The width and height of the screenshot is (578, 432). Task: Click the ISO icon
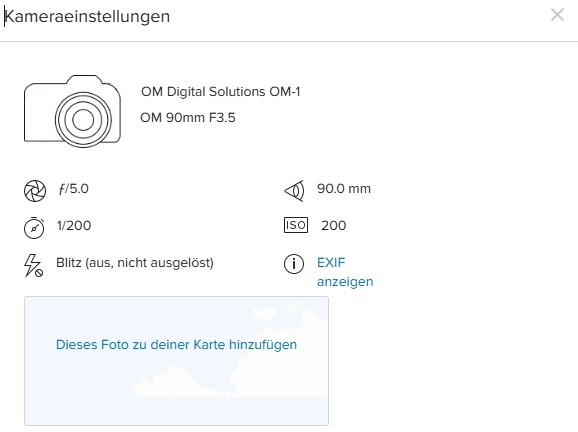(296, 225)
